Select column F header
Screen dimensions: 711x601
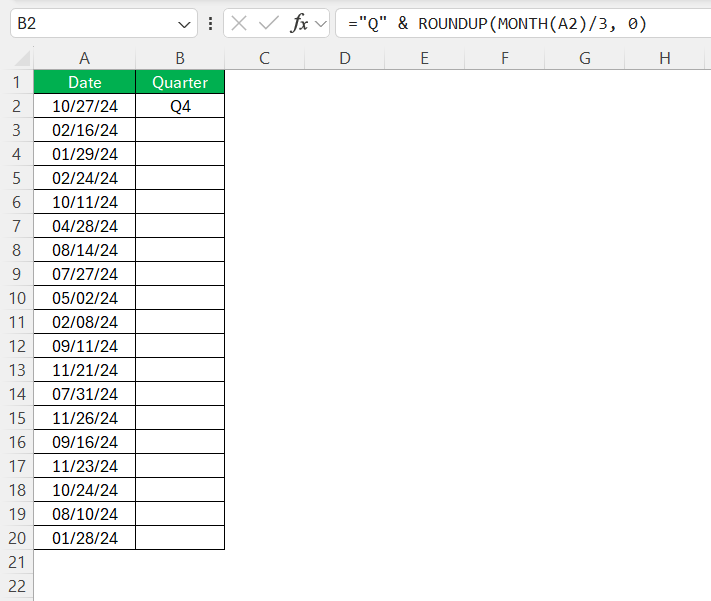[x=505, y=58]
